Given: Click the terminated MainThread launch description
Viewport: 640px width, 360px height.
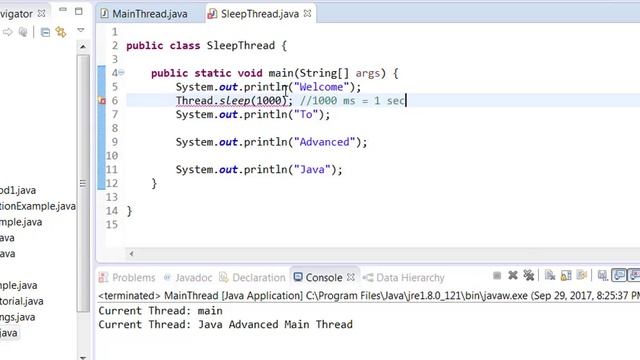Looking at the screenshot, I should [x=369, y=296].
